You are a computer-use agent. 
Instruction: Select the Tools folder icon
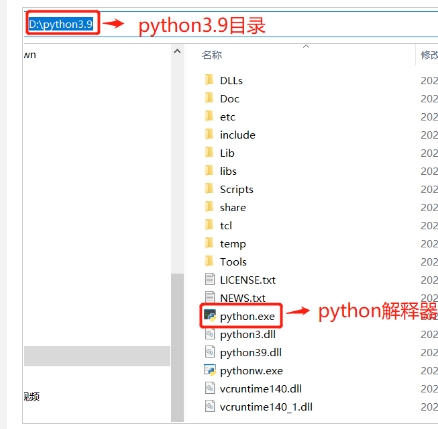pos(209,261)
